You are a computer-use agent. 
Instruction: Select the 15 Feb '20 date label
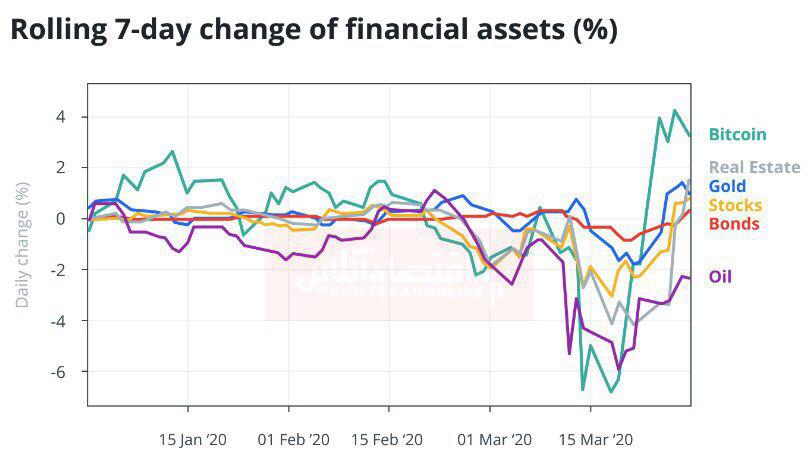(x=387, y=440)
